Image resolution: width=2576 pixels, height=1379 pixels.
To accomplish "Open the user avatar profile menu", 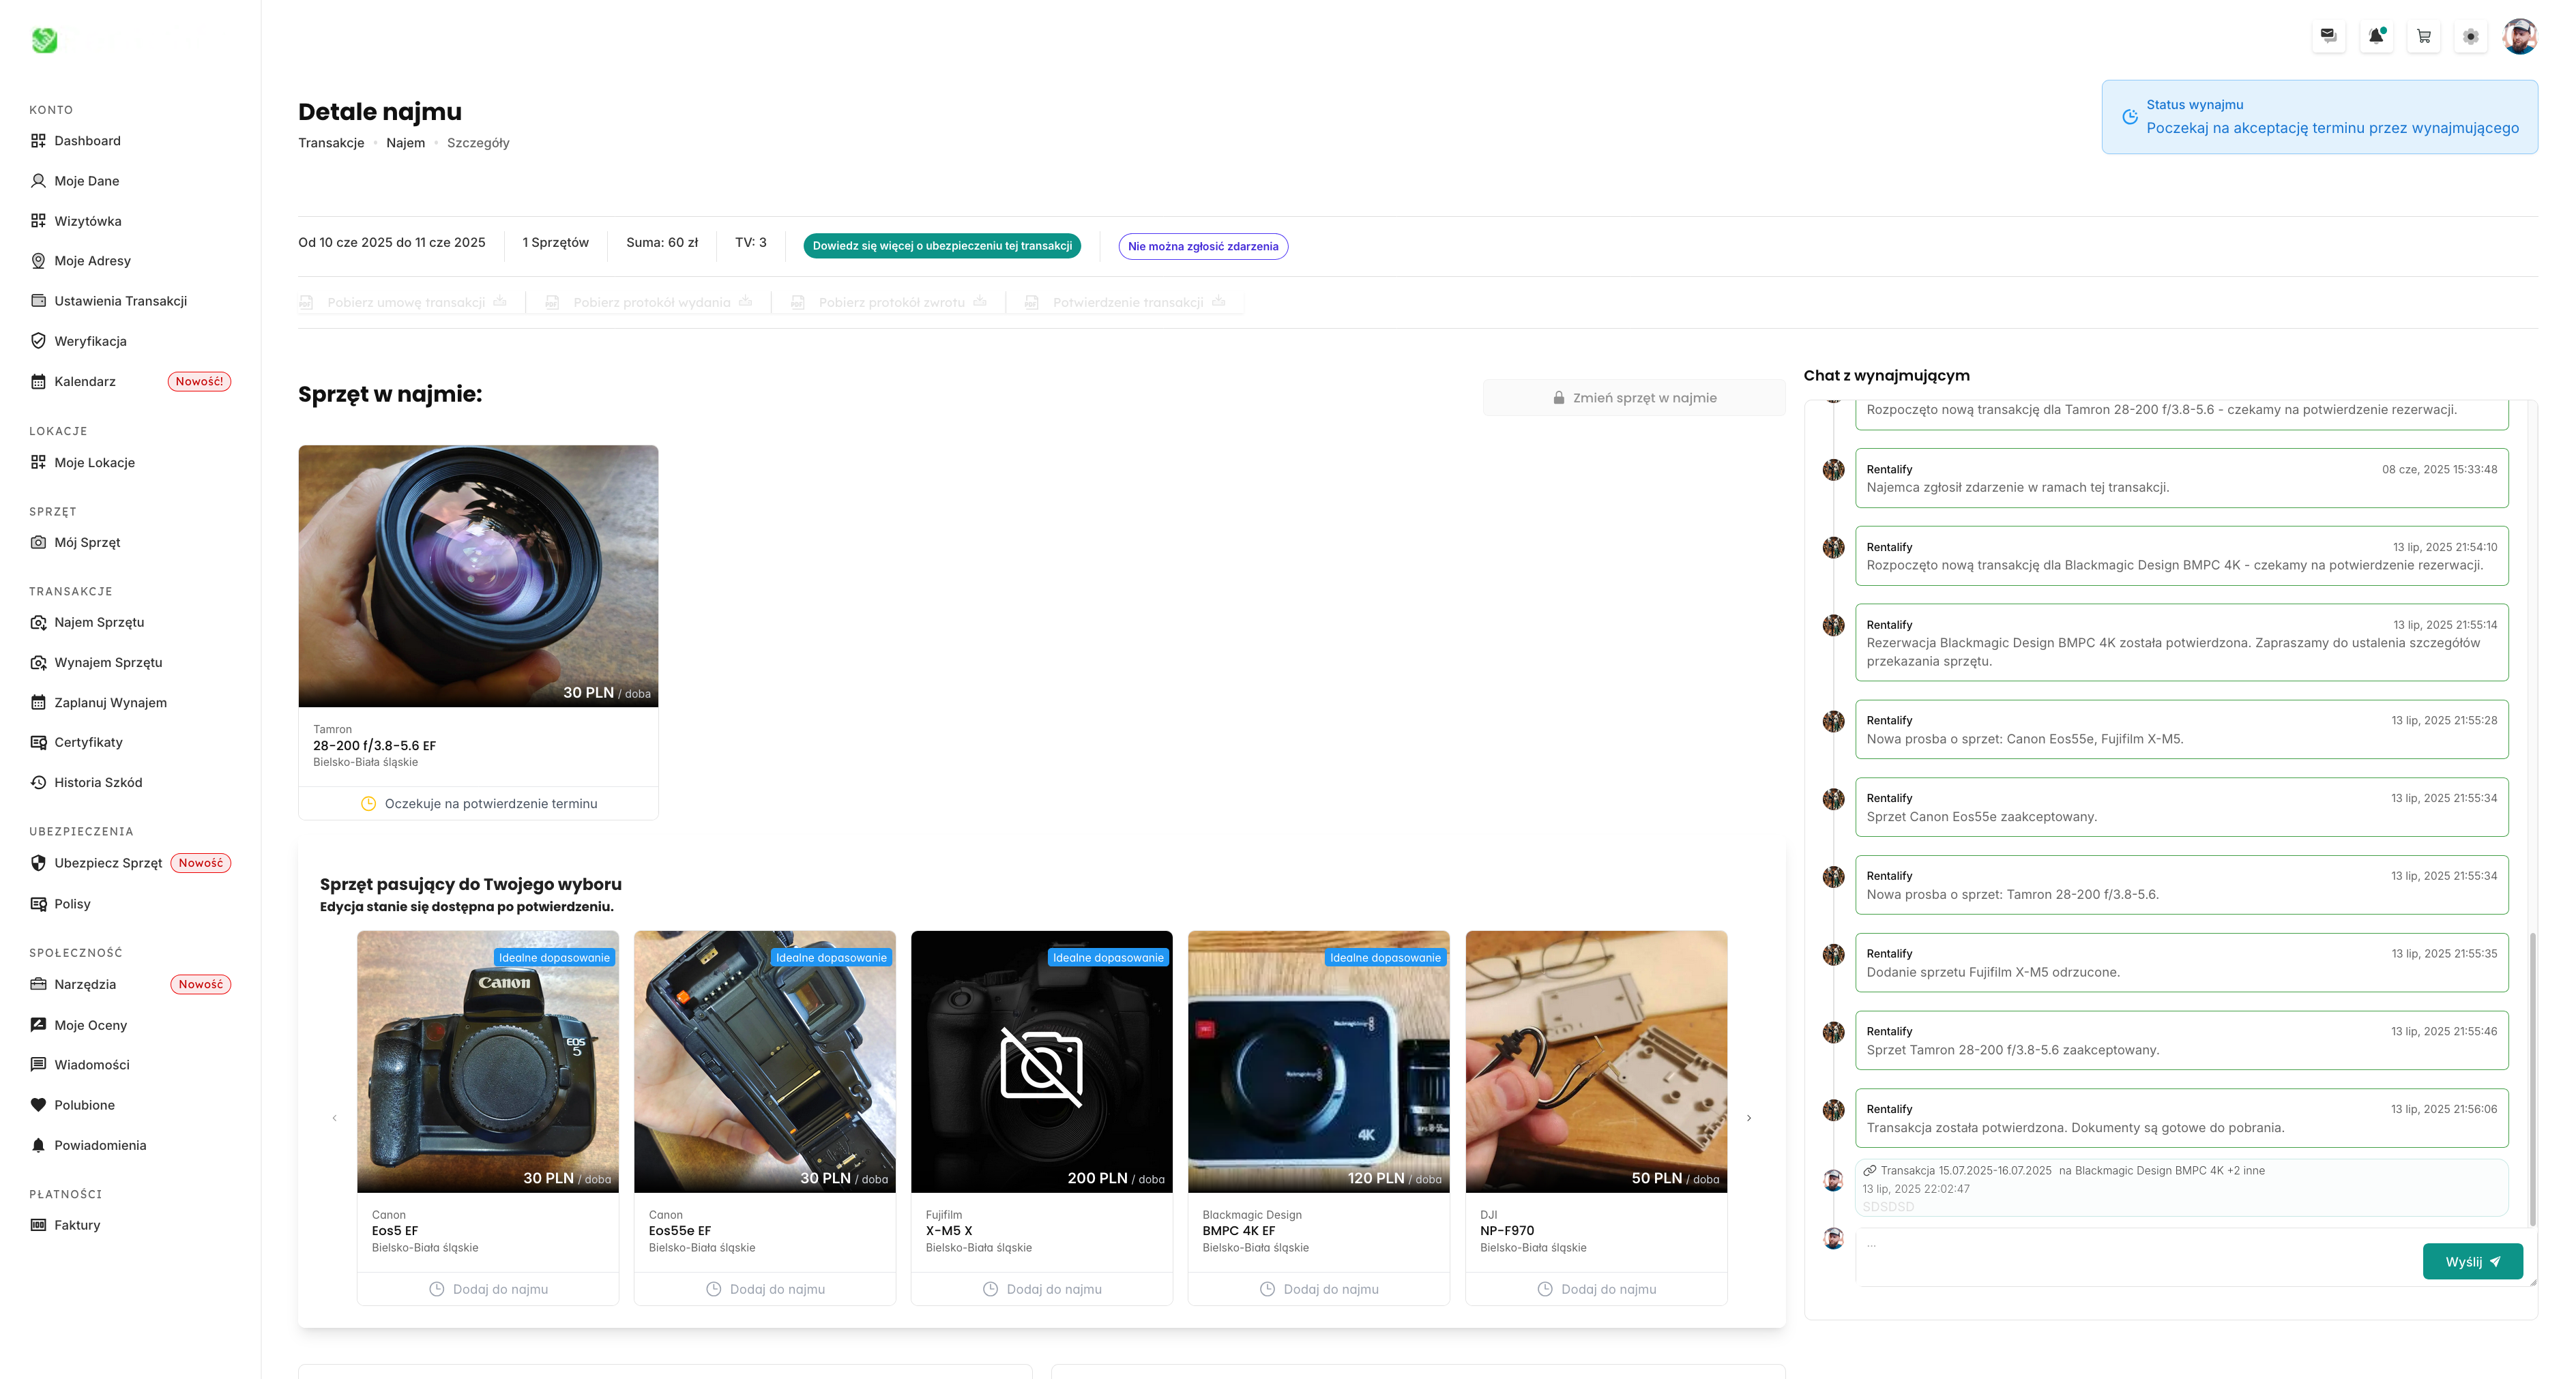I will 2519,36.
